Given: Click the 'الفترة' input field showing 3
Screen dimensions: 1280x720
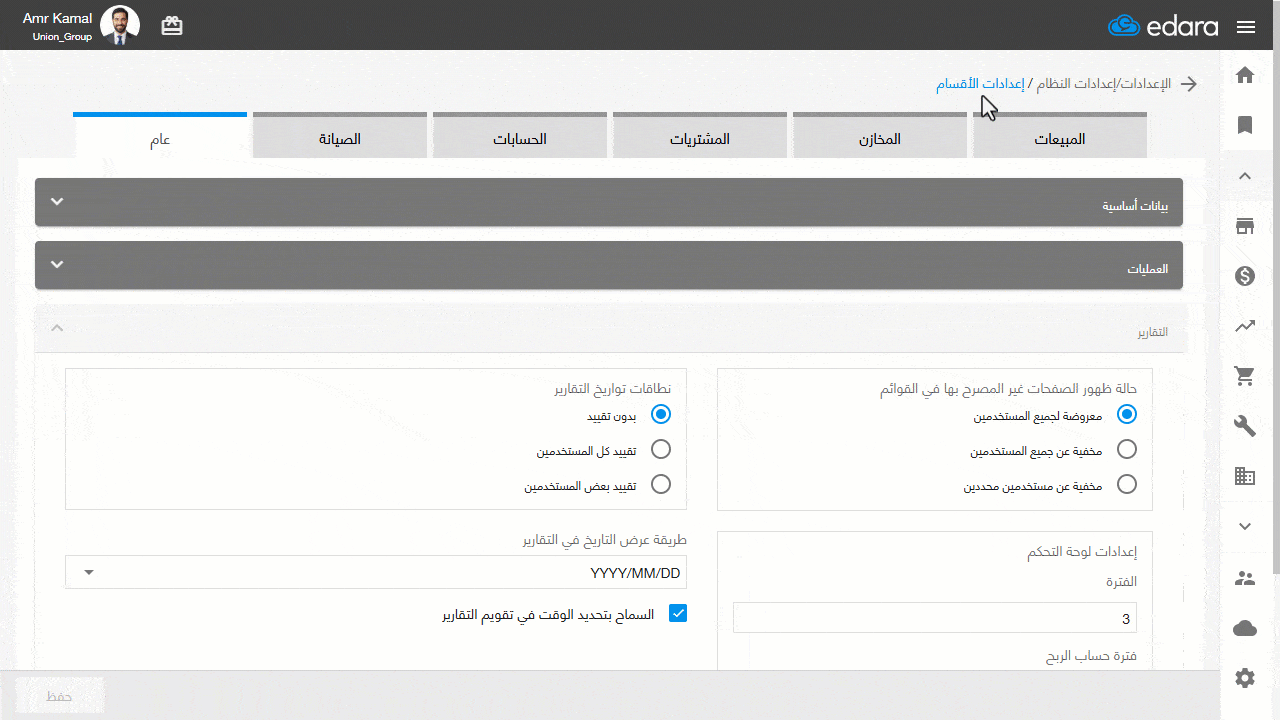Looking at the screenshot, I should 935,617.
